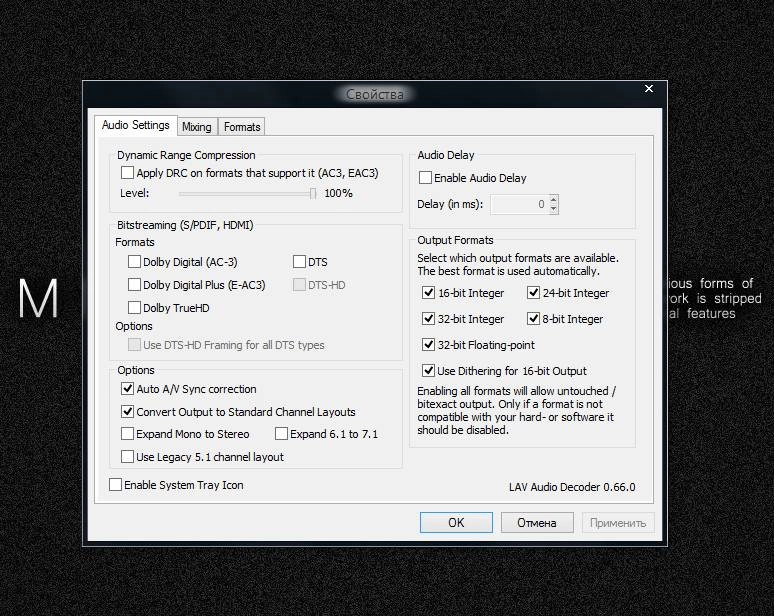Enable Apply DRC on supported formats

[127, 173]
